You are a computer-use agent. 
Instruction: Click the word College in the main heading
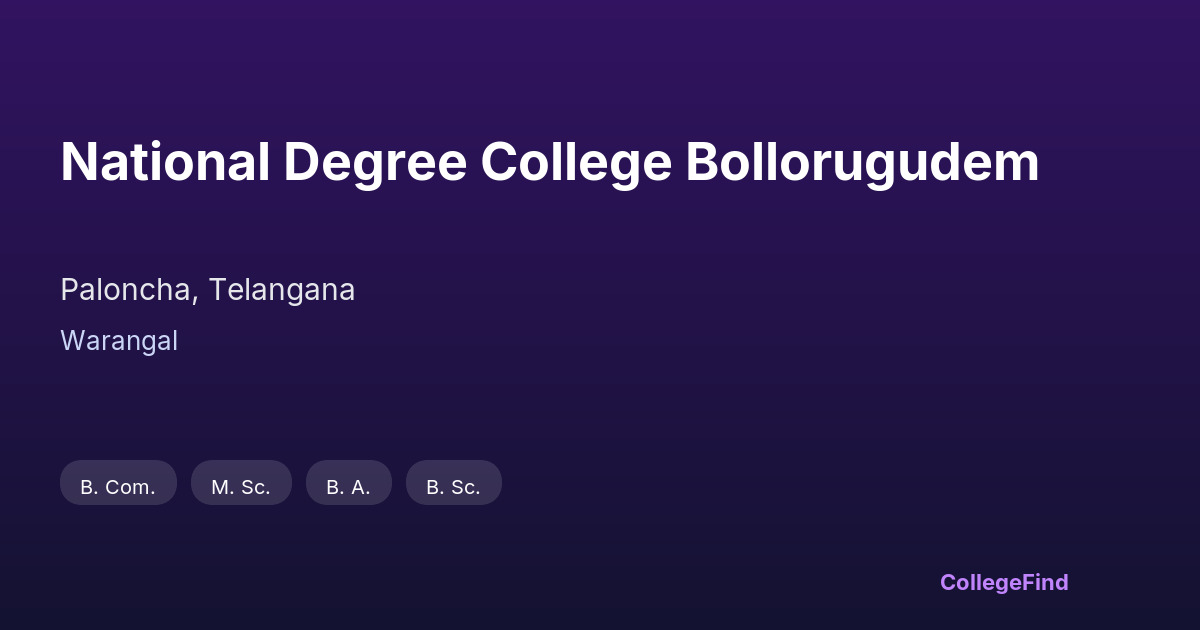[576, 162]
